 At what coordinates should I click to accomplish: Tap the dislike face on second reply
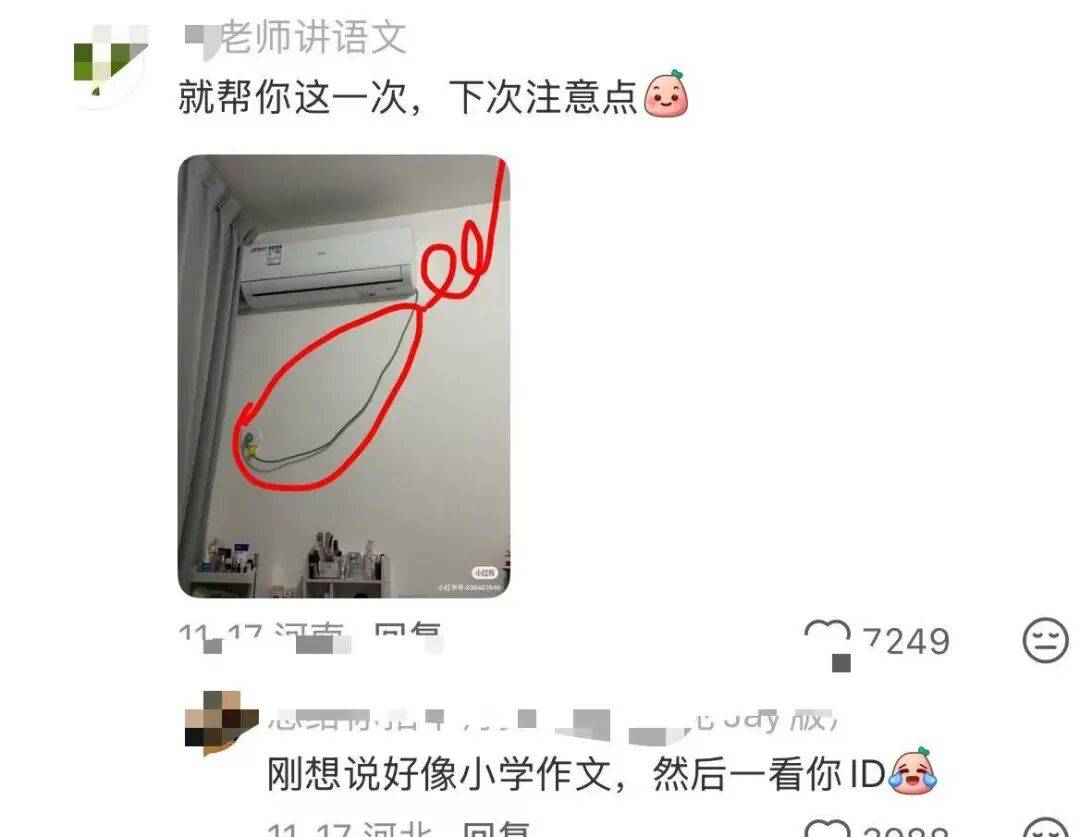pos(1045,828)
